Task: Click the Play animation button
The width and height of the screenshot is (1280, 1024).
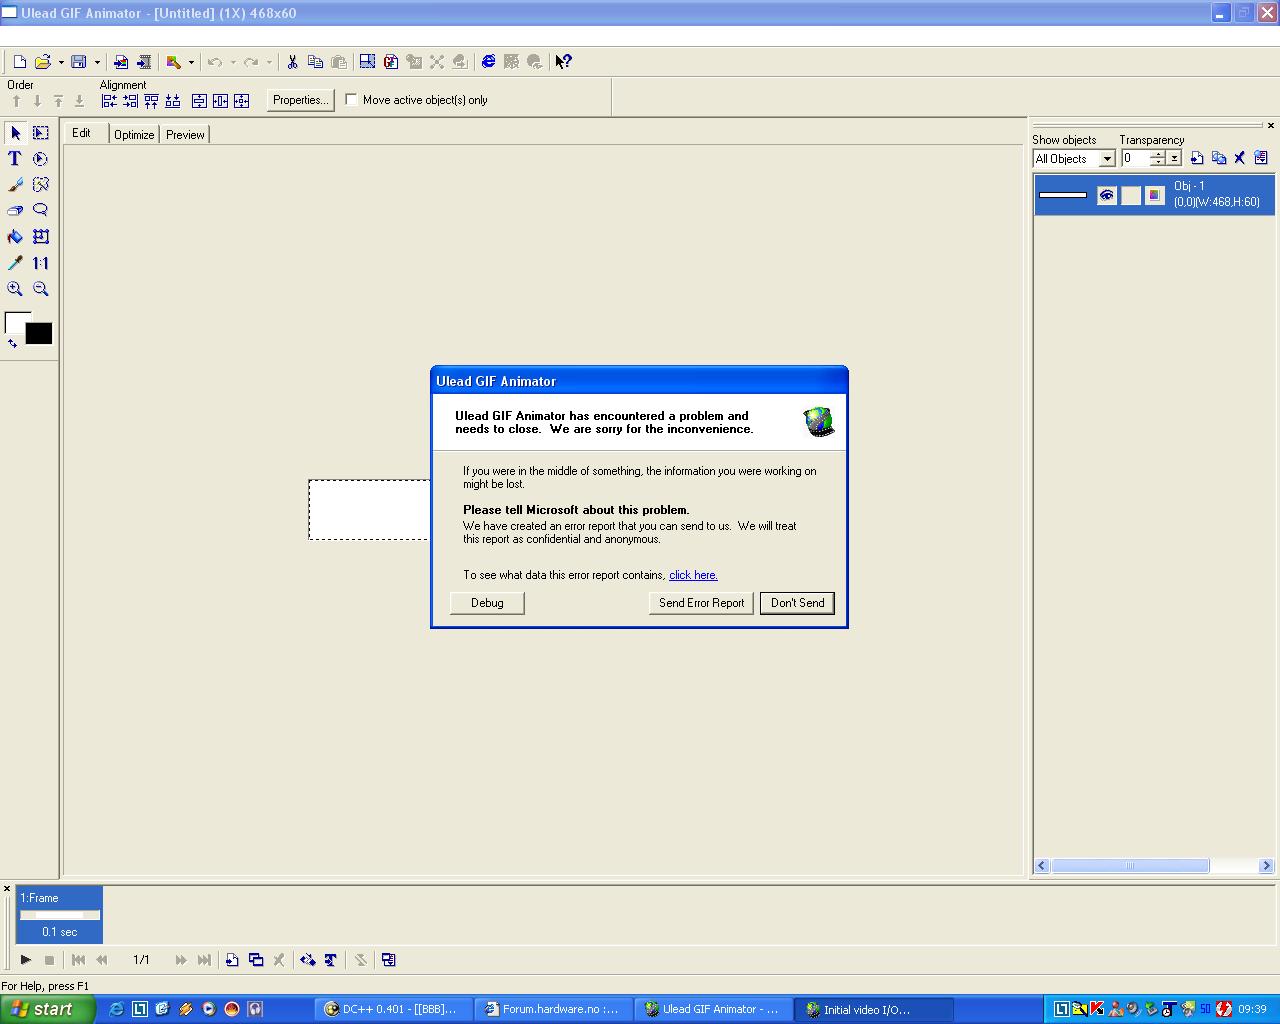Action: coord(26,960)
